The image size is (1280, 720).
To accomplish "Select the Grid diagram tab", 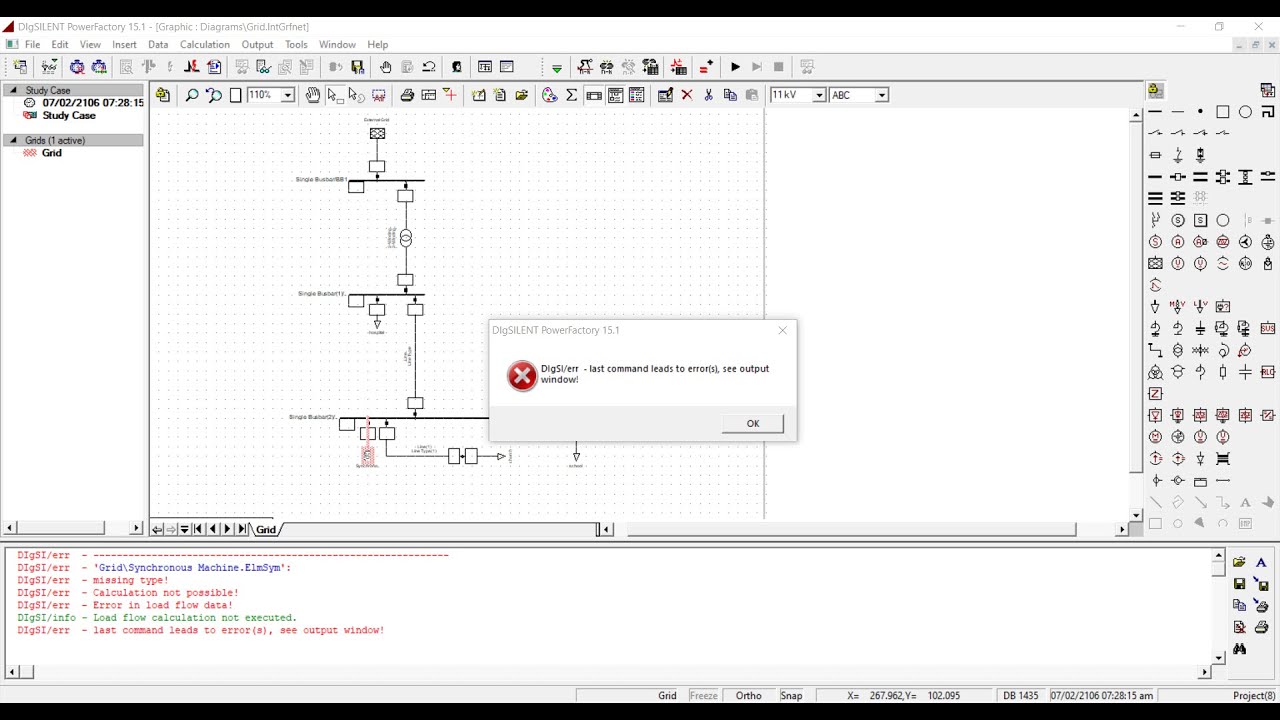I will point(266,529).
